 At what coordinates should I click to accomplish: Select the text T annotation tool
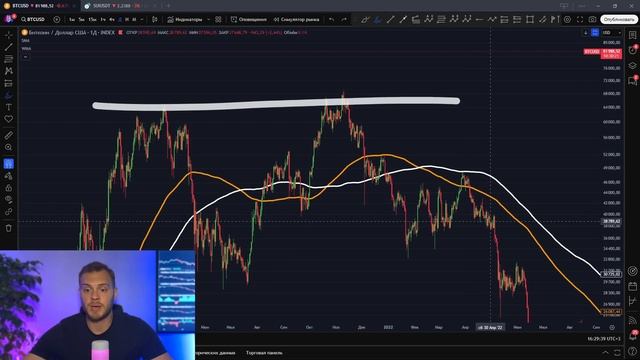click(x=9, y=107)
